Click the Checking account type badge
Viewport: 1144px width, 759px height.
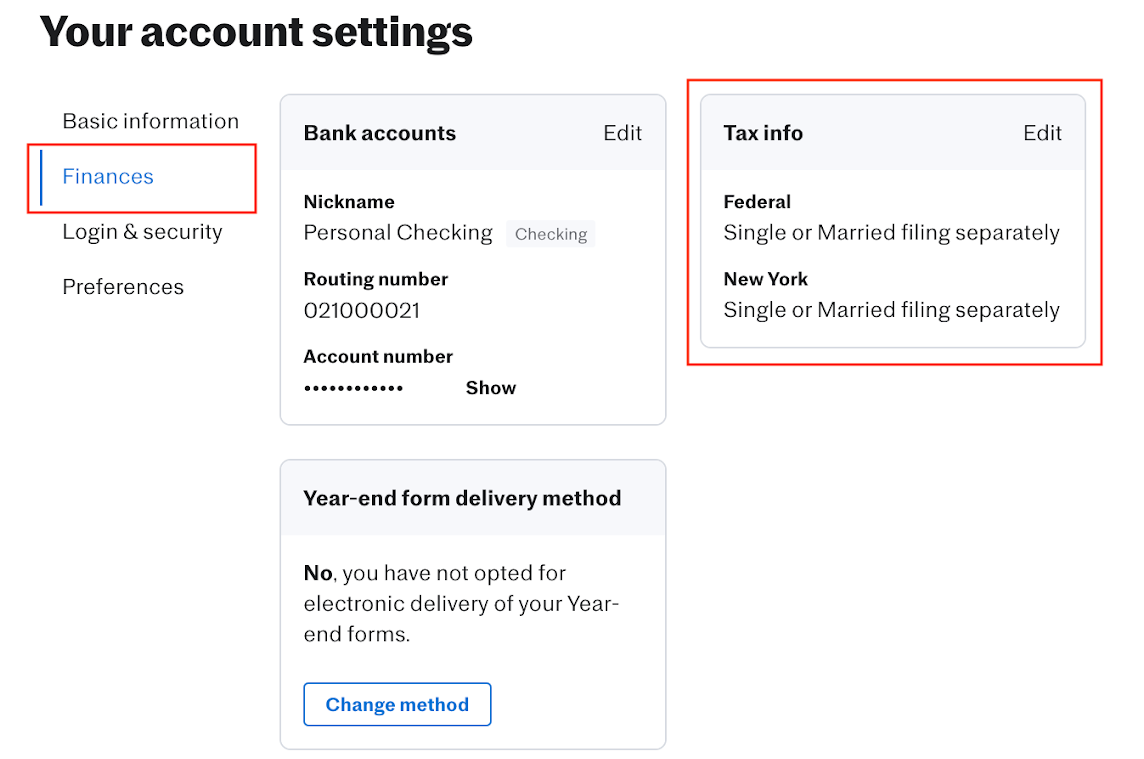(x=551, y=234)
